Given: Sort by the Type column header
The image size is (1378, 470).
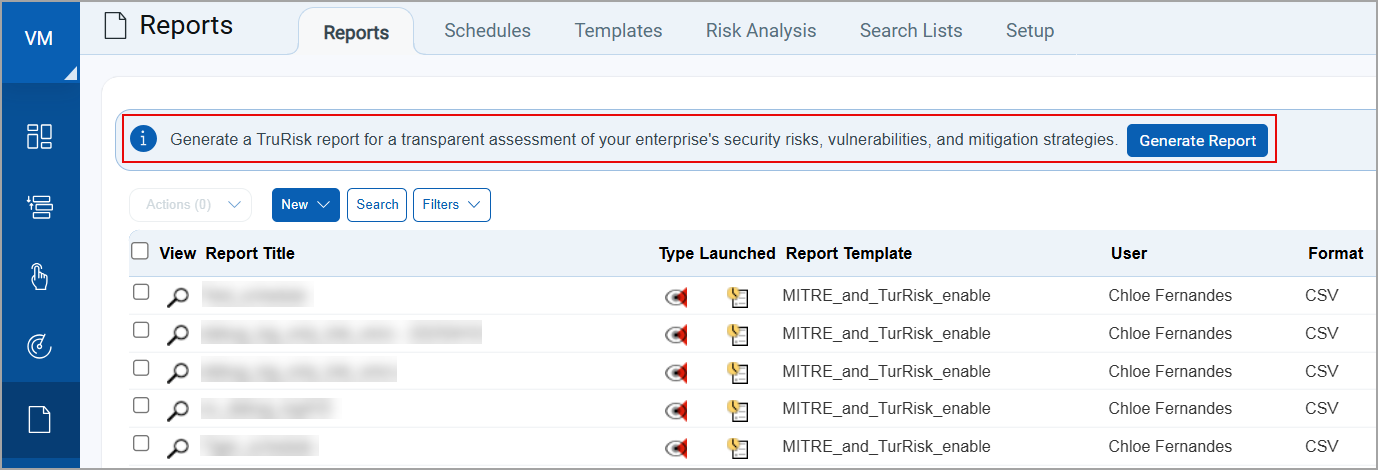Looking at the screenshot, I should pos(676,253).
